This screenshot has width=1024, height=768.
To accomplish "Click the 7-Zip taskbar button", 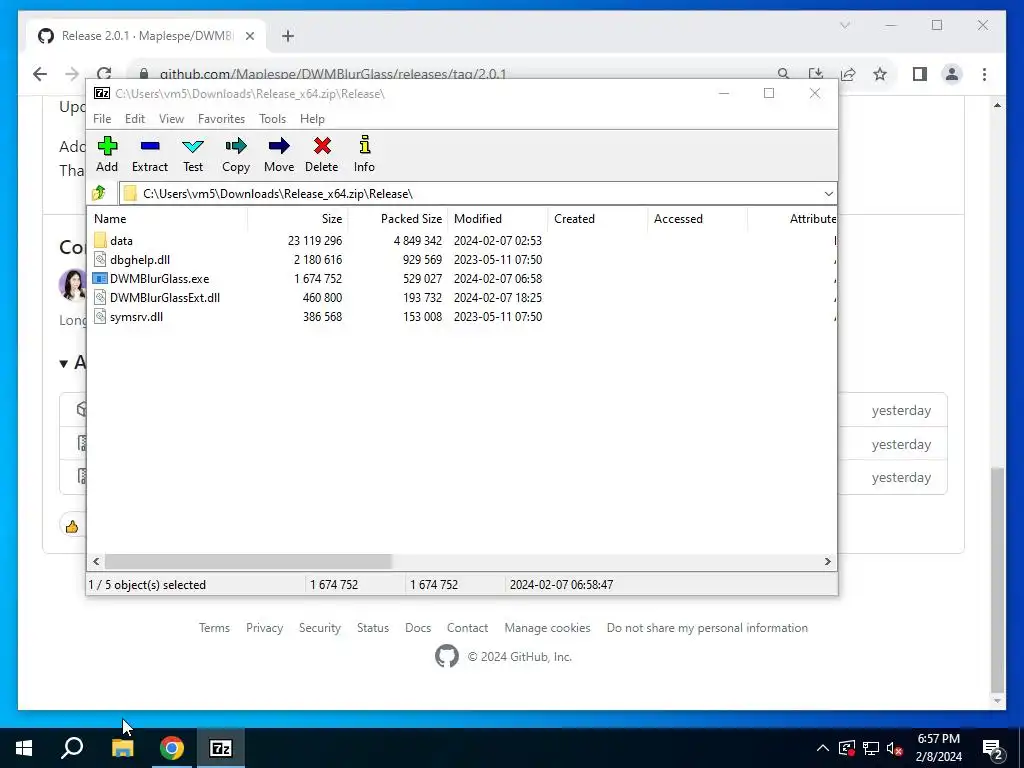I will click(x=221, y=748).
